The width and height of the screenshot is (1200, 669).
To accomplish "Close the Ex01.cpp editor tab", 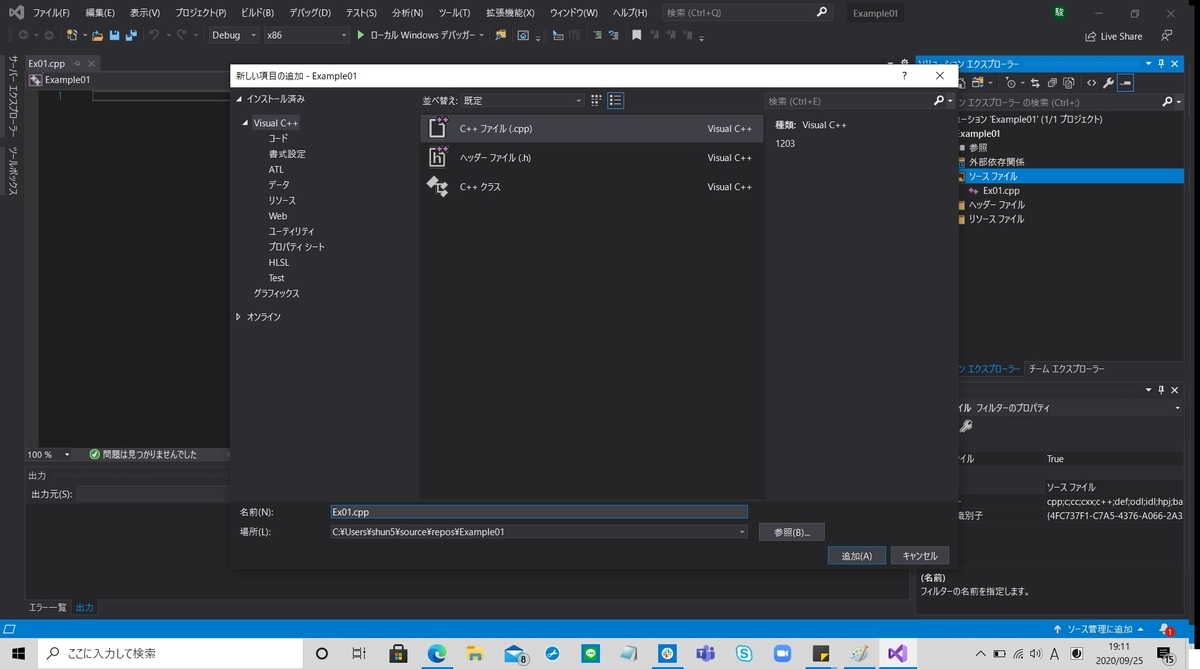I will click(93, 63).
